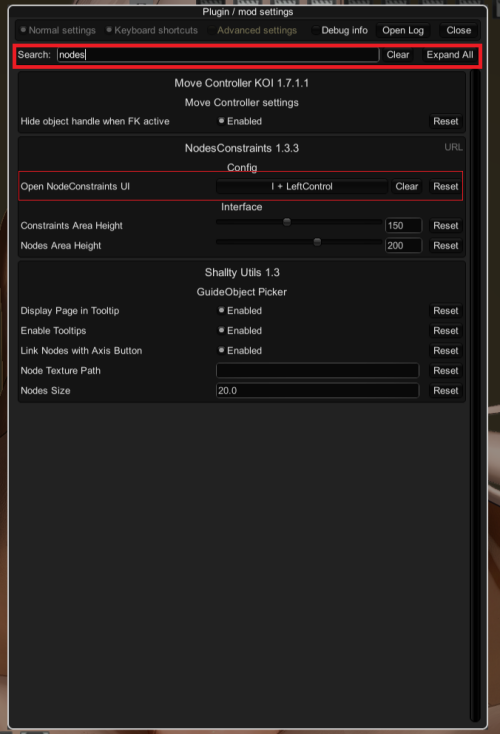The width and height of the screenshot is (500, 734).
Task: Click the Node Texture Path field
Action: click(x=317, y=371)
